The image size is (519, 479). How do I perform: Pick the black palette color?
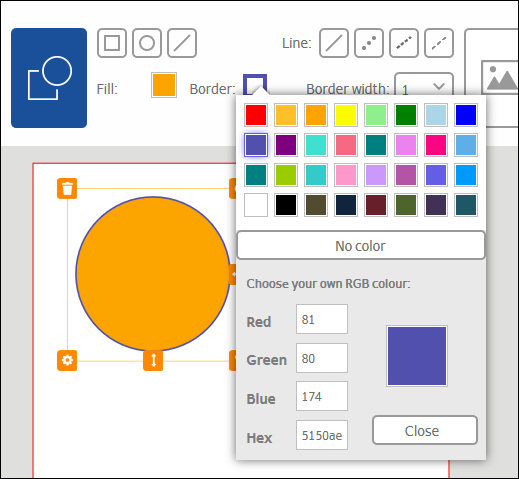pos(286,205)
